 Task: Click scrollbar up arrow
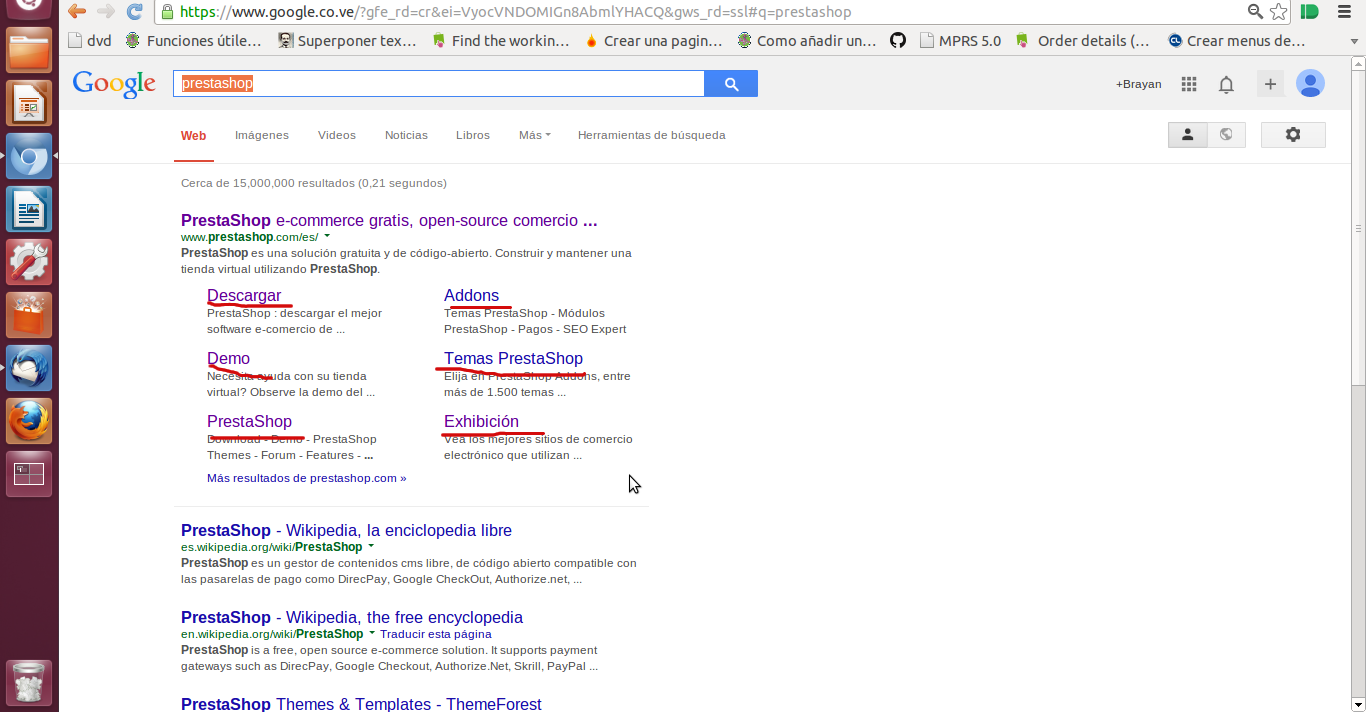point(1358,63)
